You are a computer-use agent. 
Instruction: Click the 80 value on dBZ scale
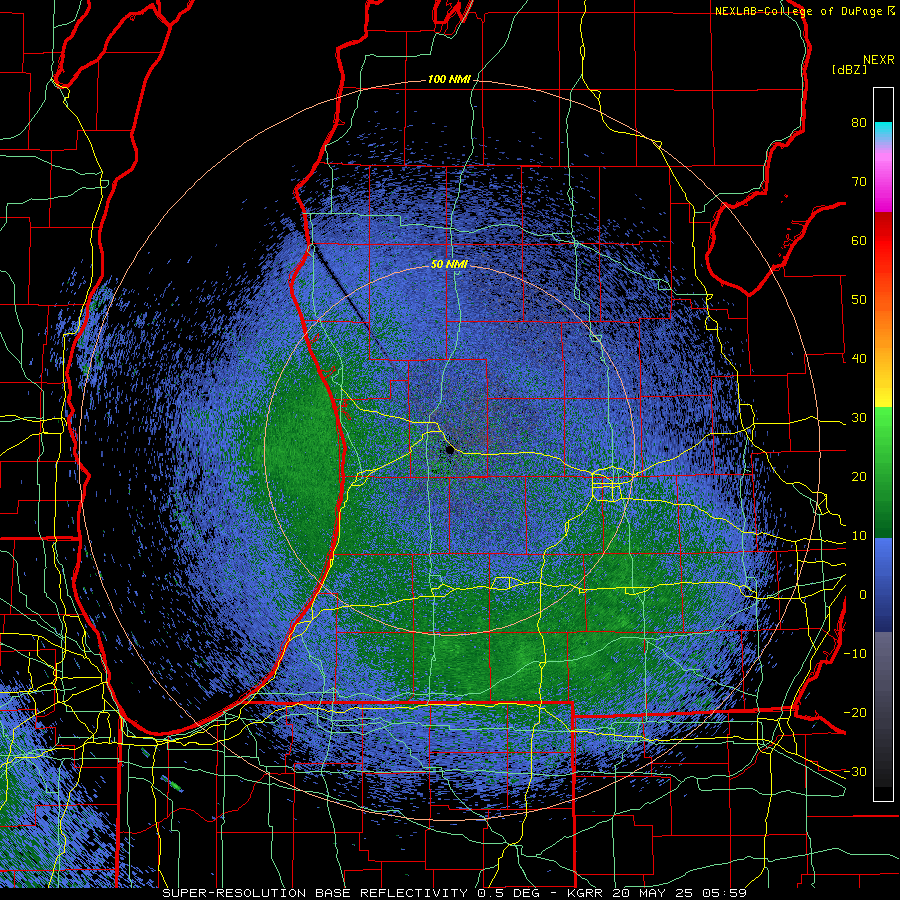click(x=859, y=122)
